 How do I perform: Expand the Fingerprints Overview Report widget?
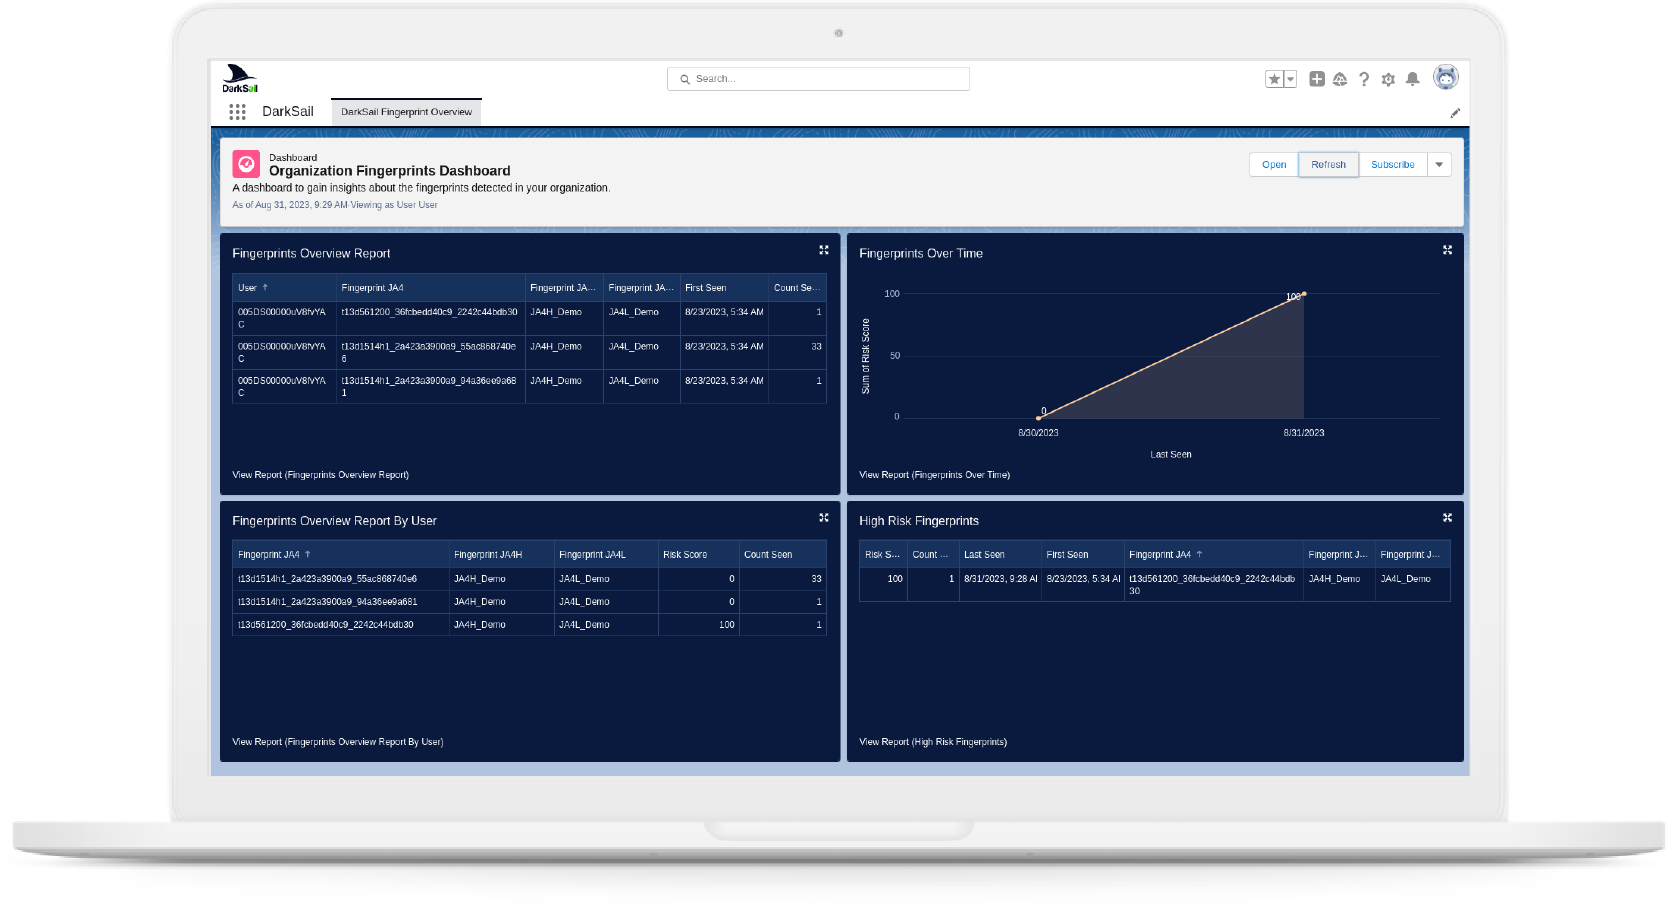pyautogui.click(x=824, y=250)
